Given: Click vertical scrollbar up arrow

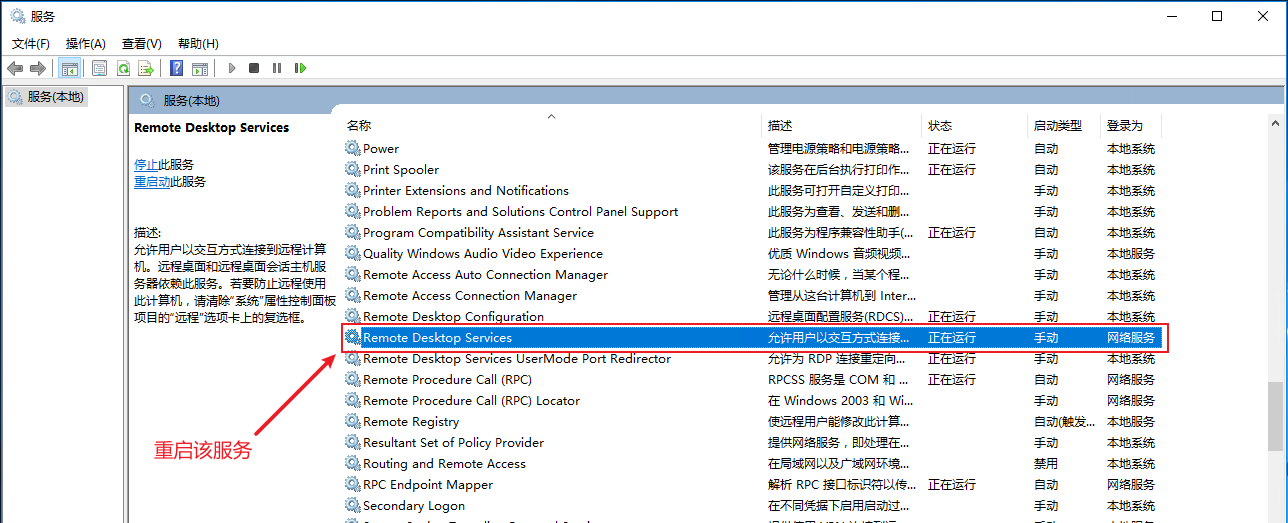Looking at the screenshot, I should [x=1275, y=124].
